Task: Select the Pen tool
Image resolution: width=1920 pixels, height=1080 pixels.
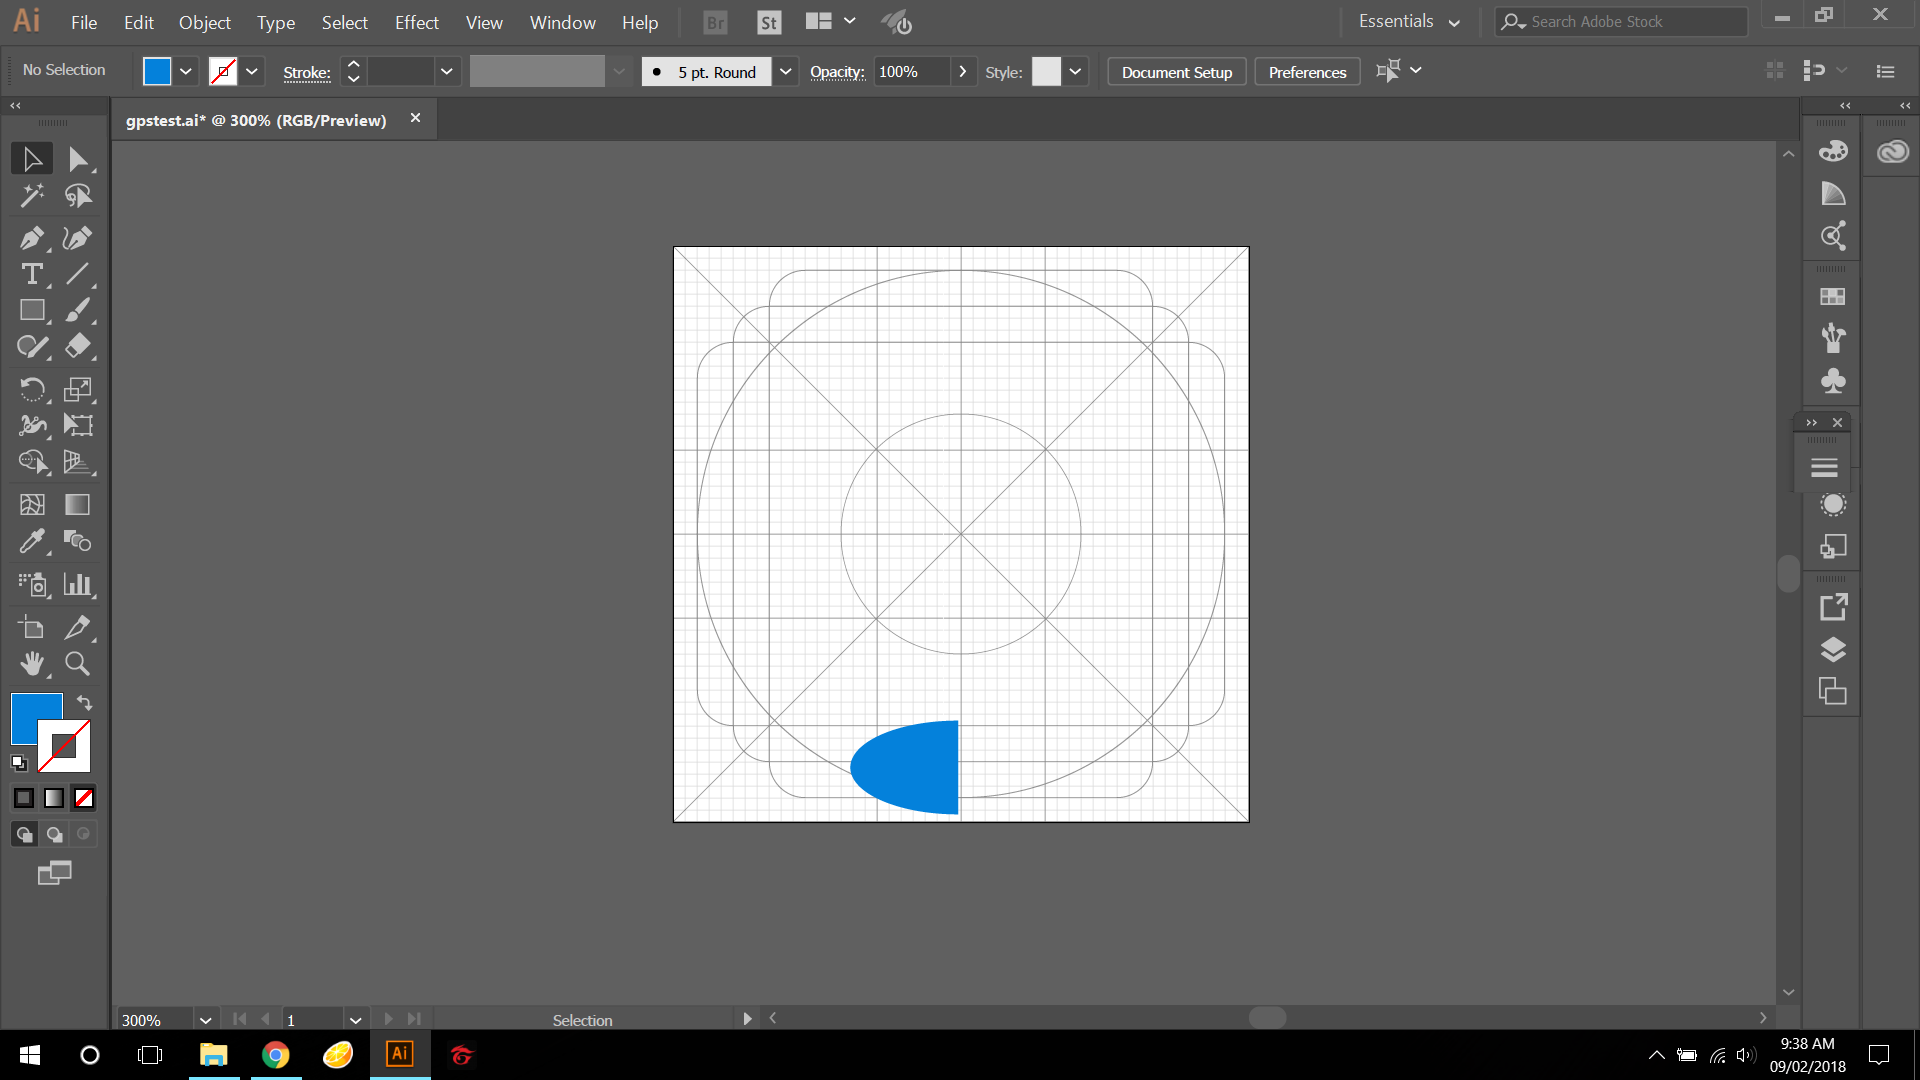Action: pos(31,238)
